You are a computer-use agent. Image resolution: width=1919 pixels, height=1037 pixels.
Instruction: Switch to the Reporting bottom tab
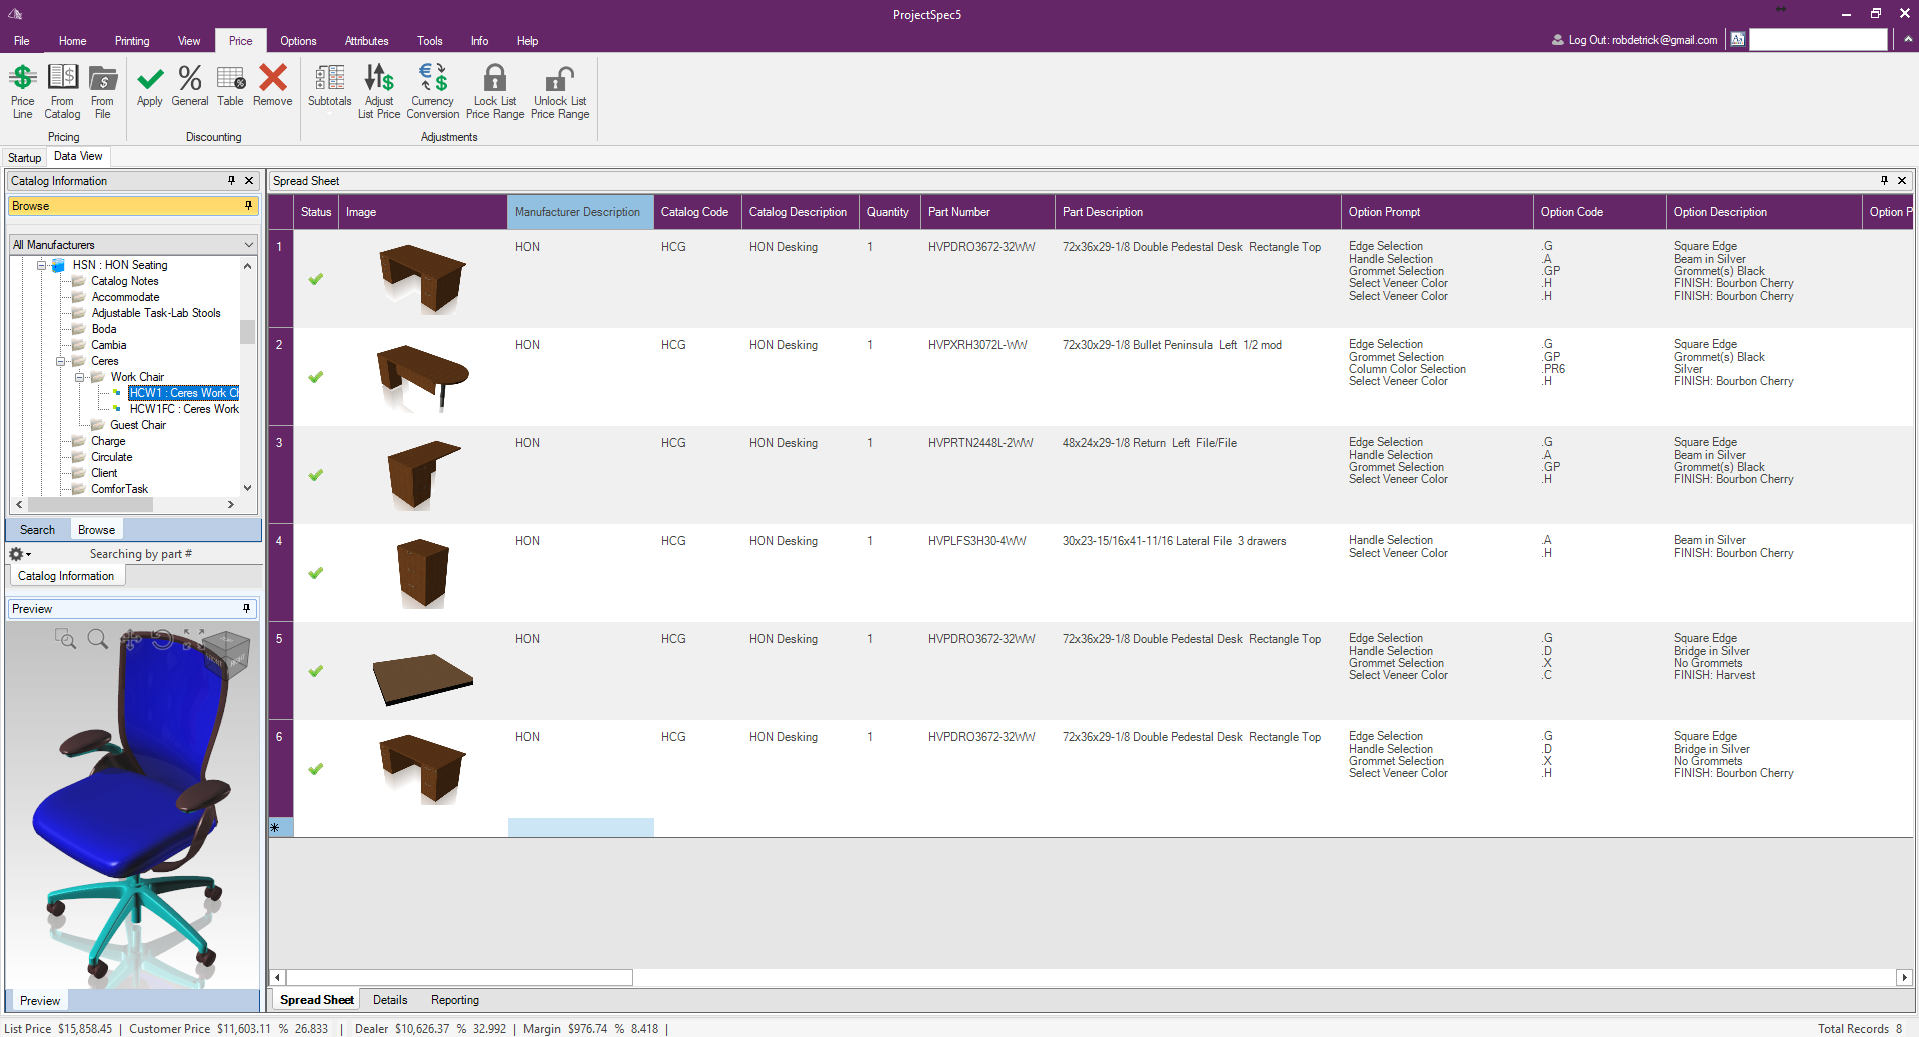click(455, 1000)
